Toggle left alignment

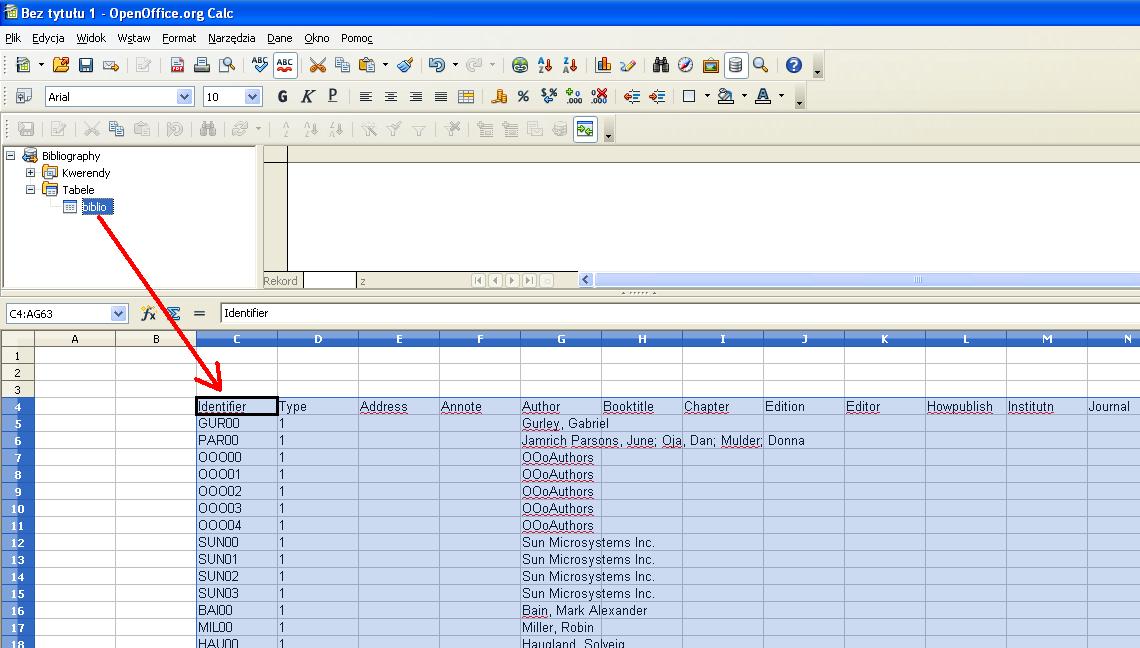(x=366, y=97)
